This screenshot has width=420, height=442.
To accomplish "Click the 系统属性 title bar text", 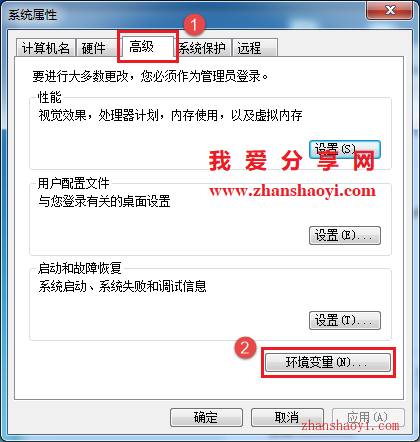I will click(x=33, y=15).
